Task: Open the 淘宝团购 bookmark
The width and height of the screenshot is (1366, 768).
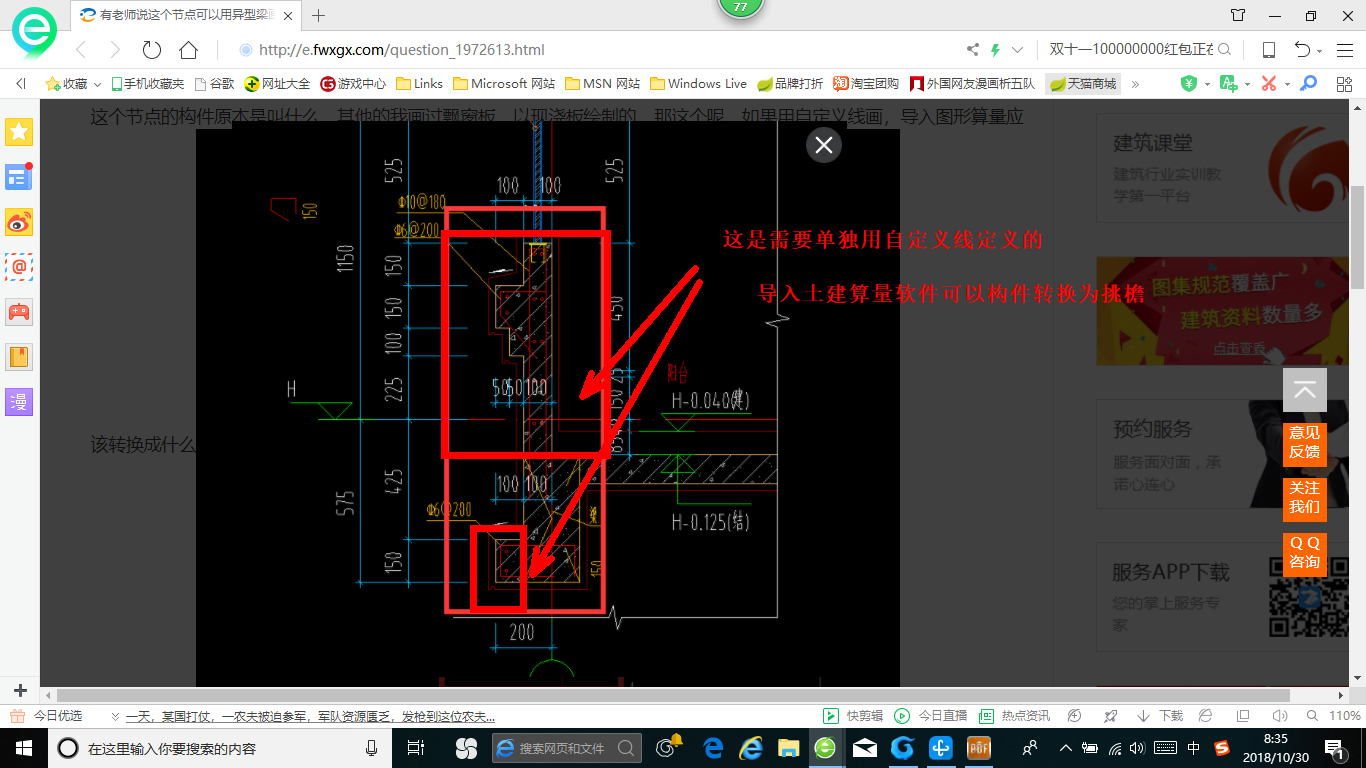Action: pos(866,84)
